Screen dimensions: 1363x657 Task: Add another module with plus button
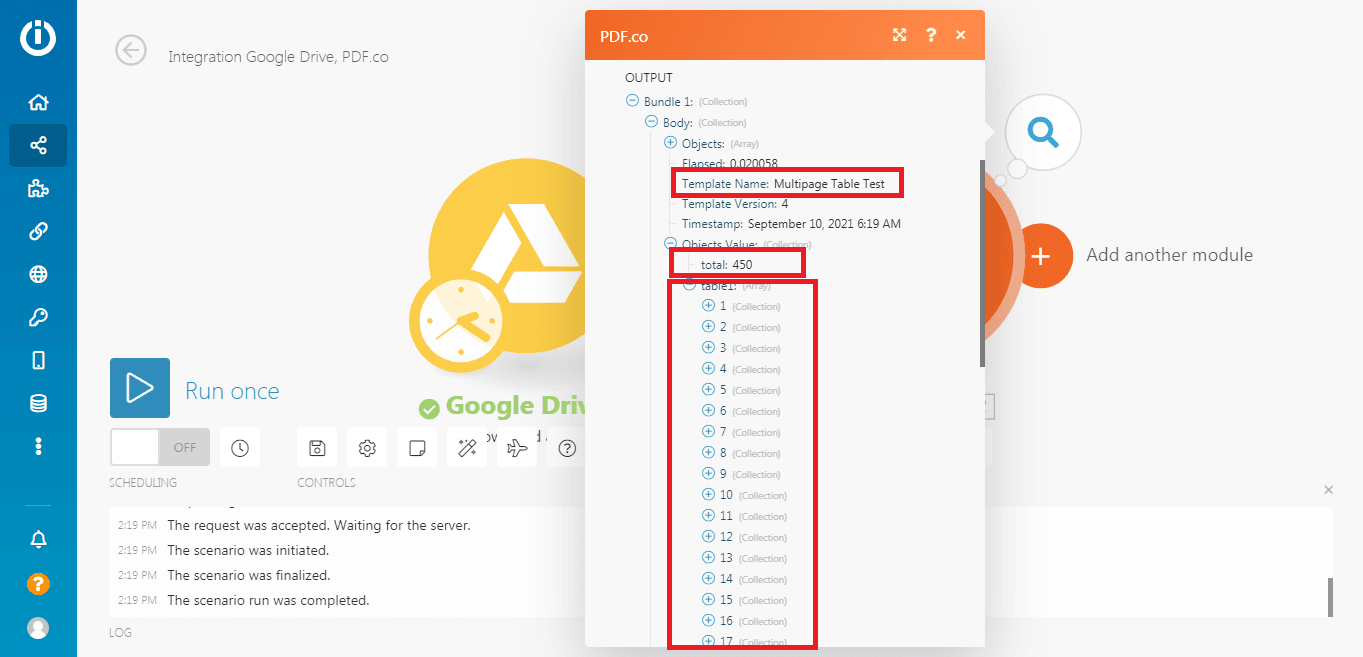tap(1041, 256)
